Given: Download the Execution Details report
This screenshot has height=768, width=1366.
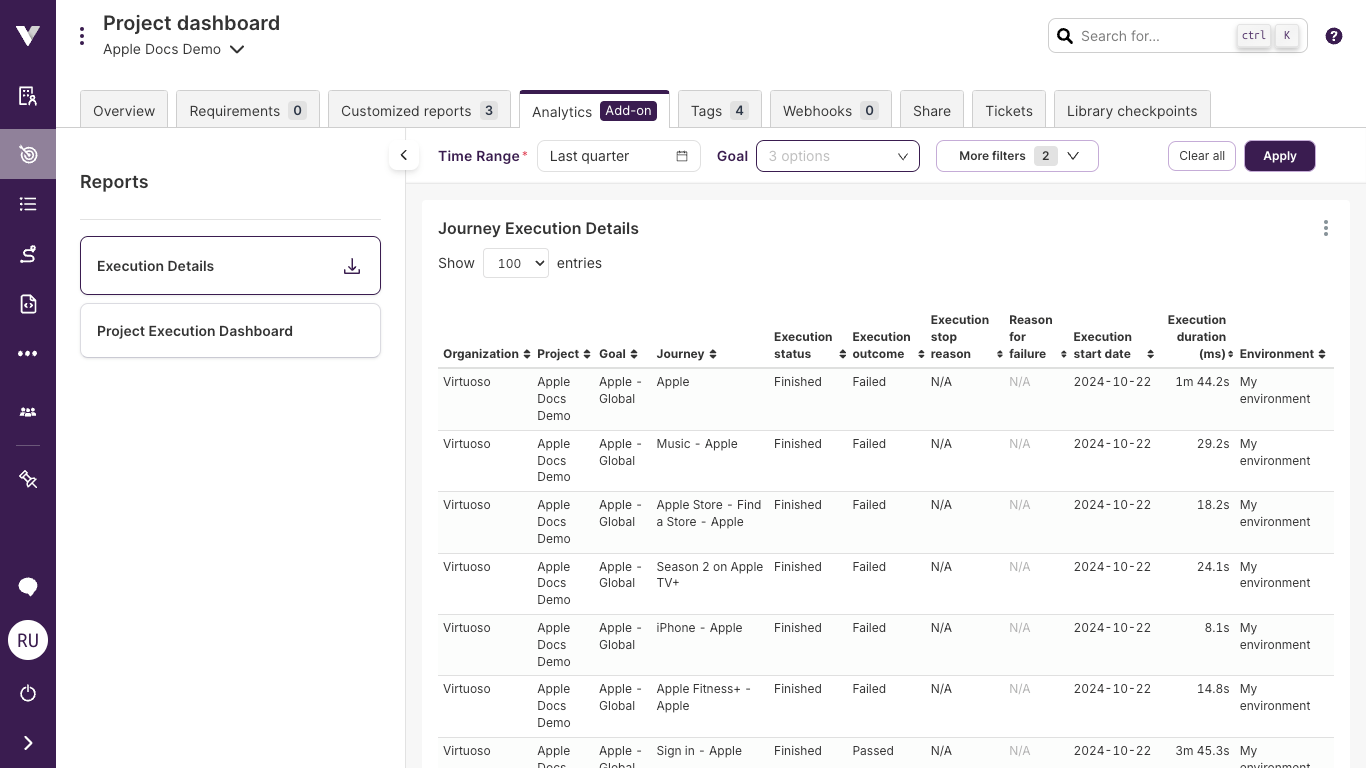Looking at the screenshot, I should click(352, 266).
